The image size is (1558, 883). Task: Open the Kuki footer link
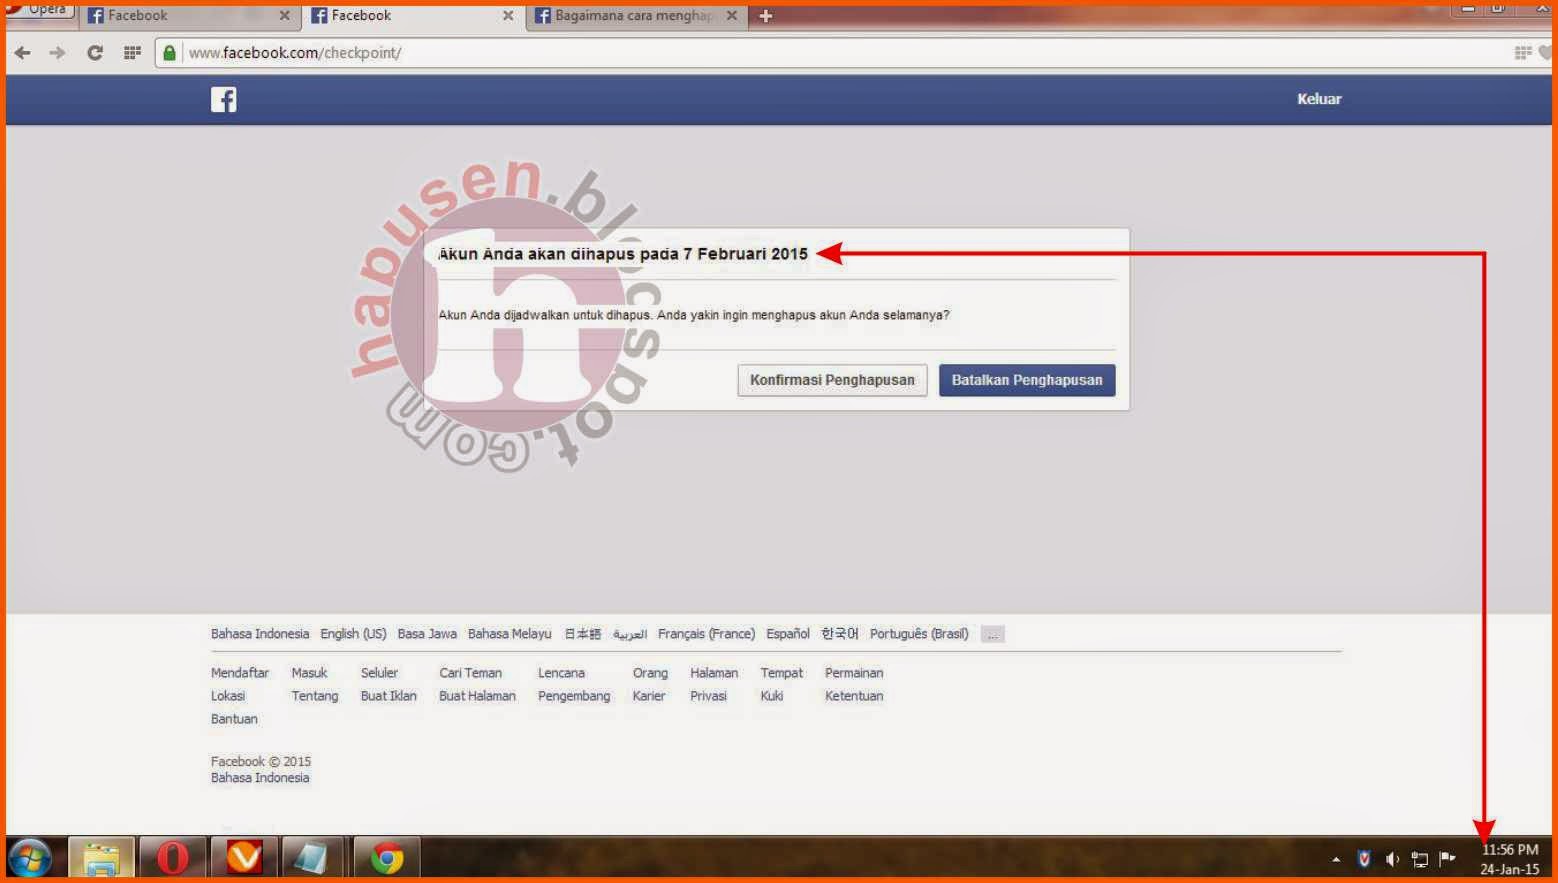pyautogui.click(x=771, y=696)
